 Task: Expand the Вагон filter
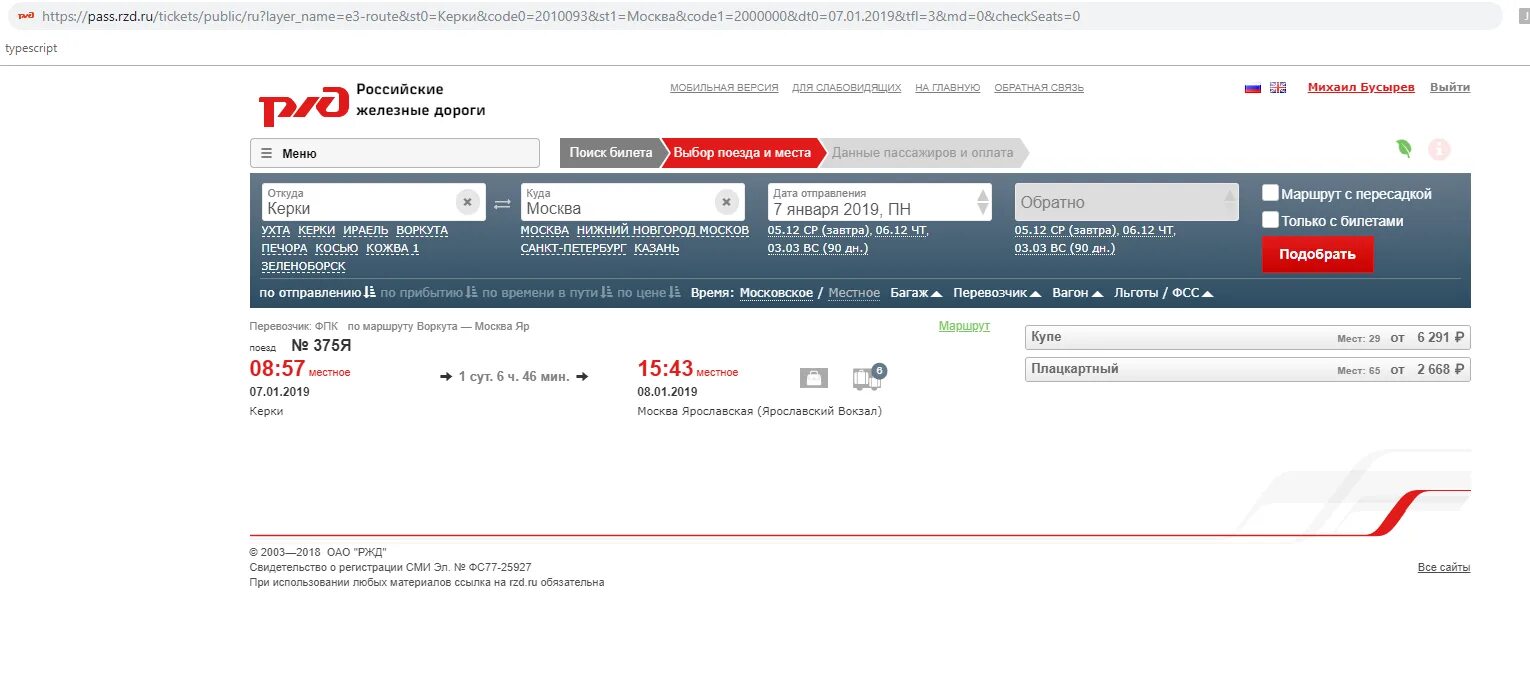point(1078,293)
